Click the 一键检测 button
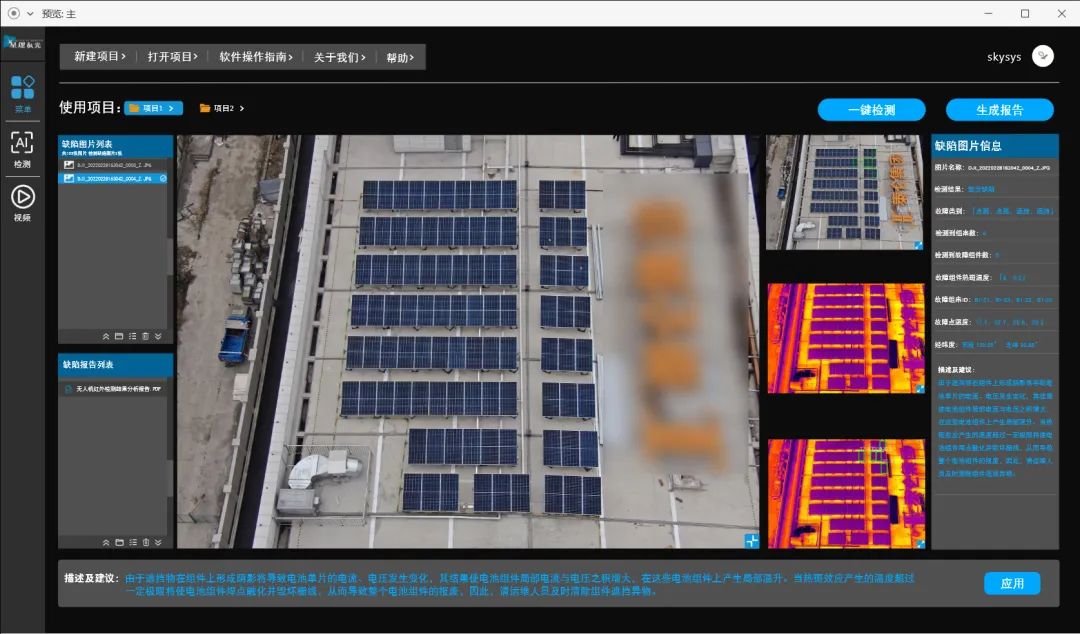The image size is (1080, 634). [870, 110]
